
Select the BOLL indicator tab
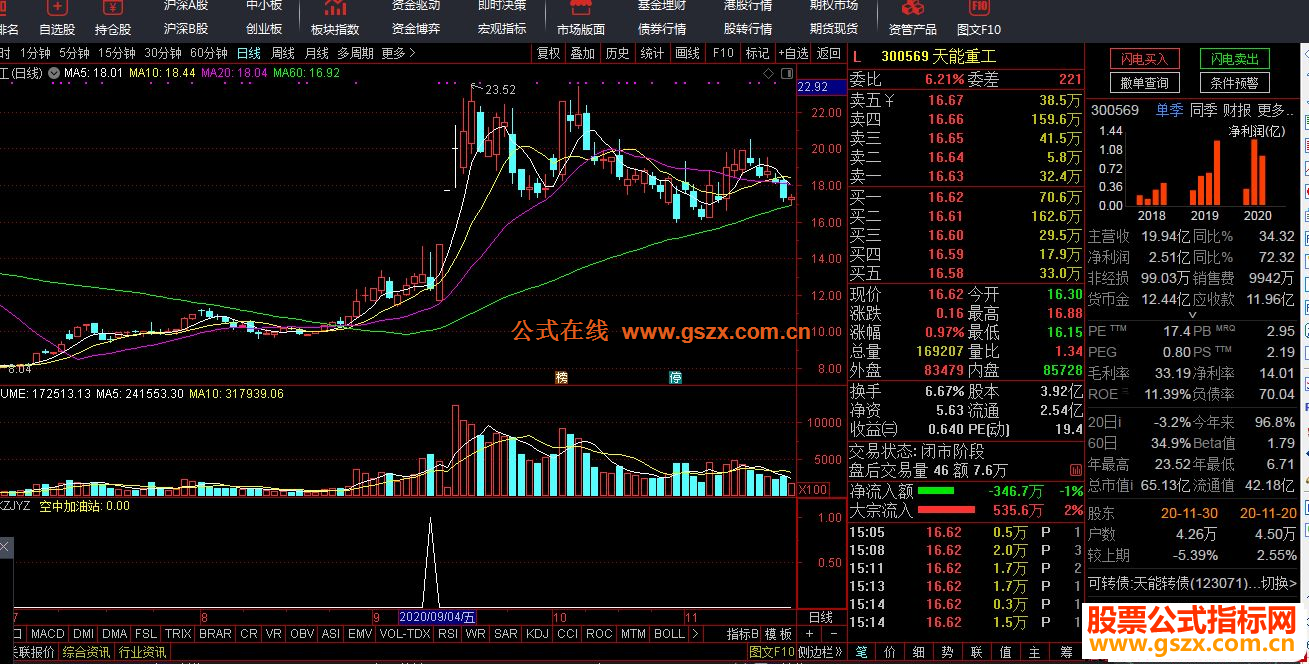click(669, 634)
